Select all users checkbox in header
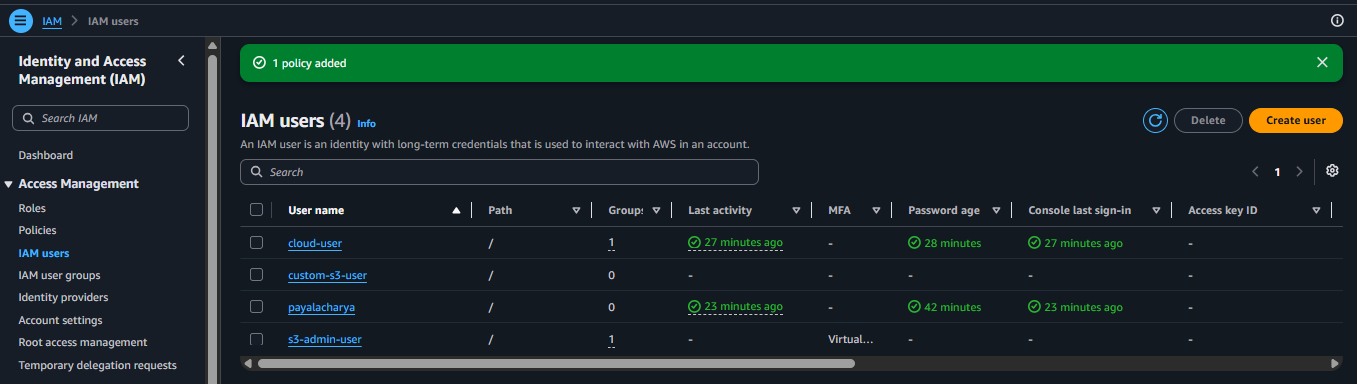Viewport: 1357px width, 384px height. [x=256, y=210]
